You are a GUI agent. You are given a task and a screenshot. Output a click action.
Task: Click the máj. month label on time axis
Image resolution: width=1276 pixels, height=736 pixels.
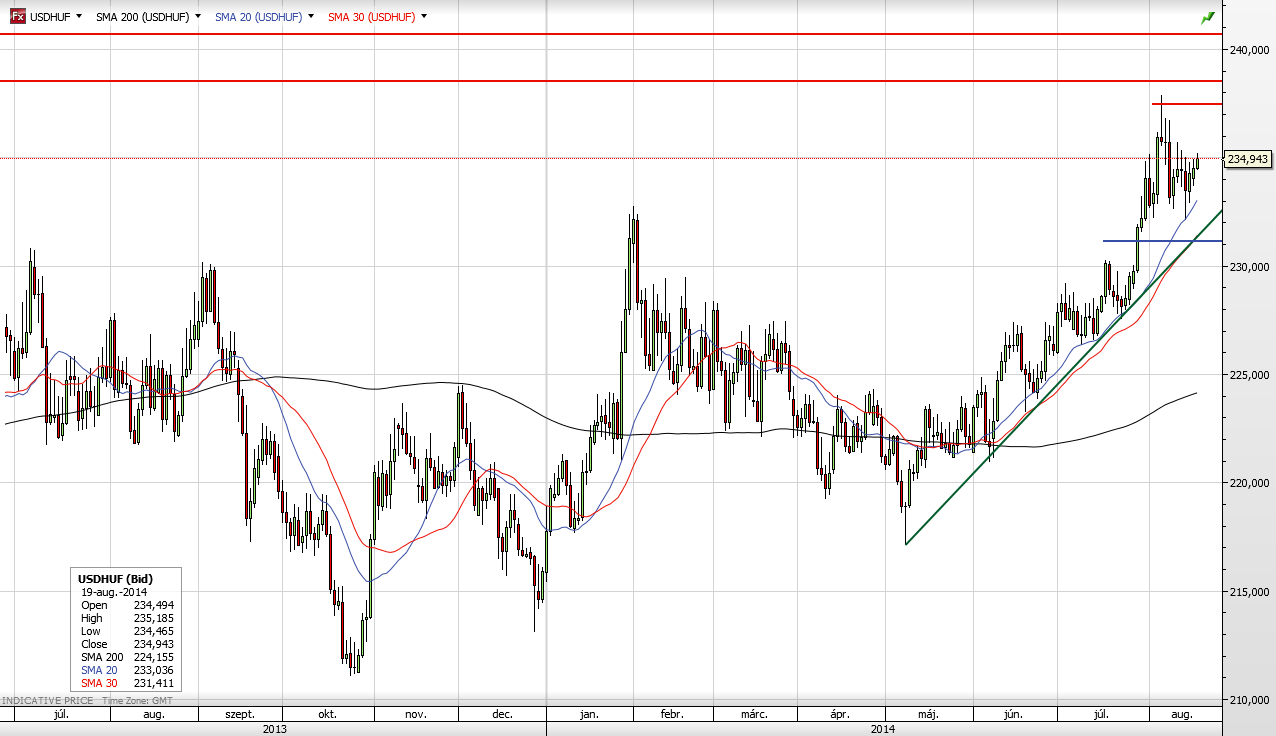928,715
